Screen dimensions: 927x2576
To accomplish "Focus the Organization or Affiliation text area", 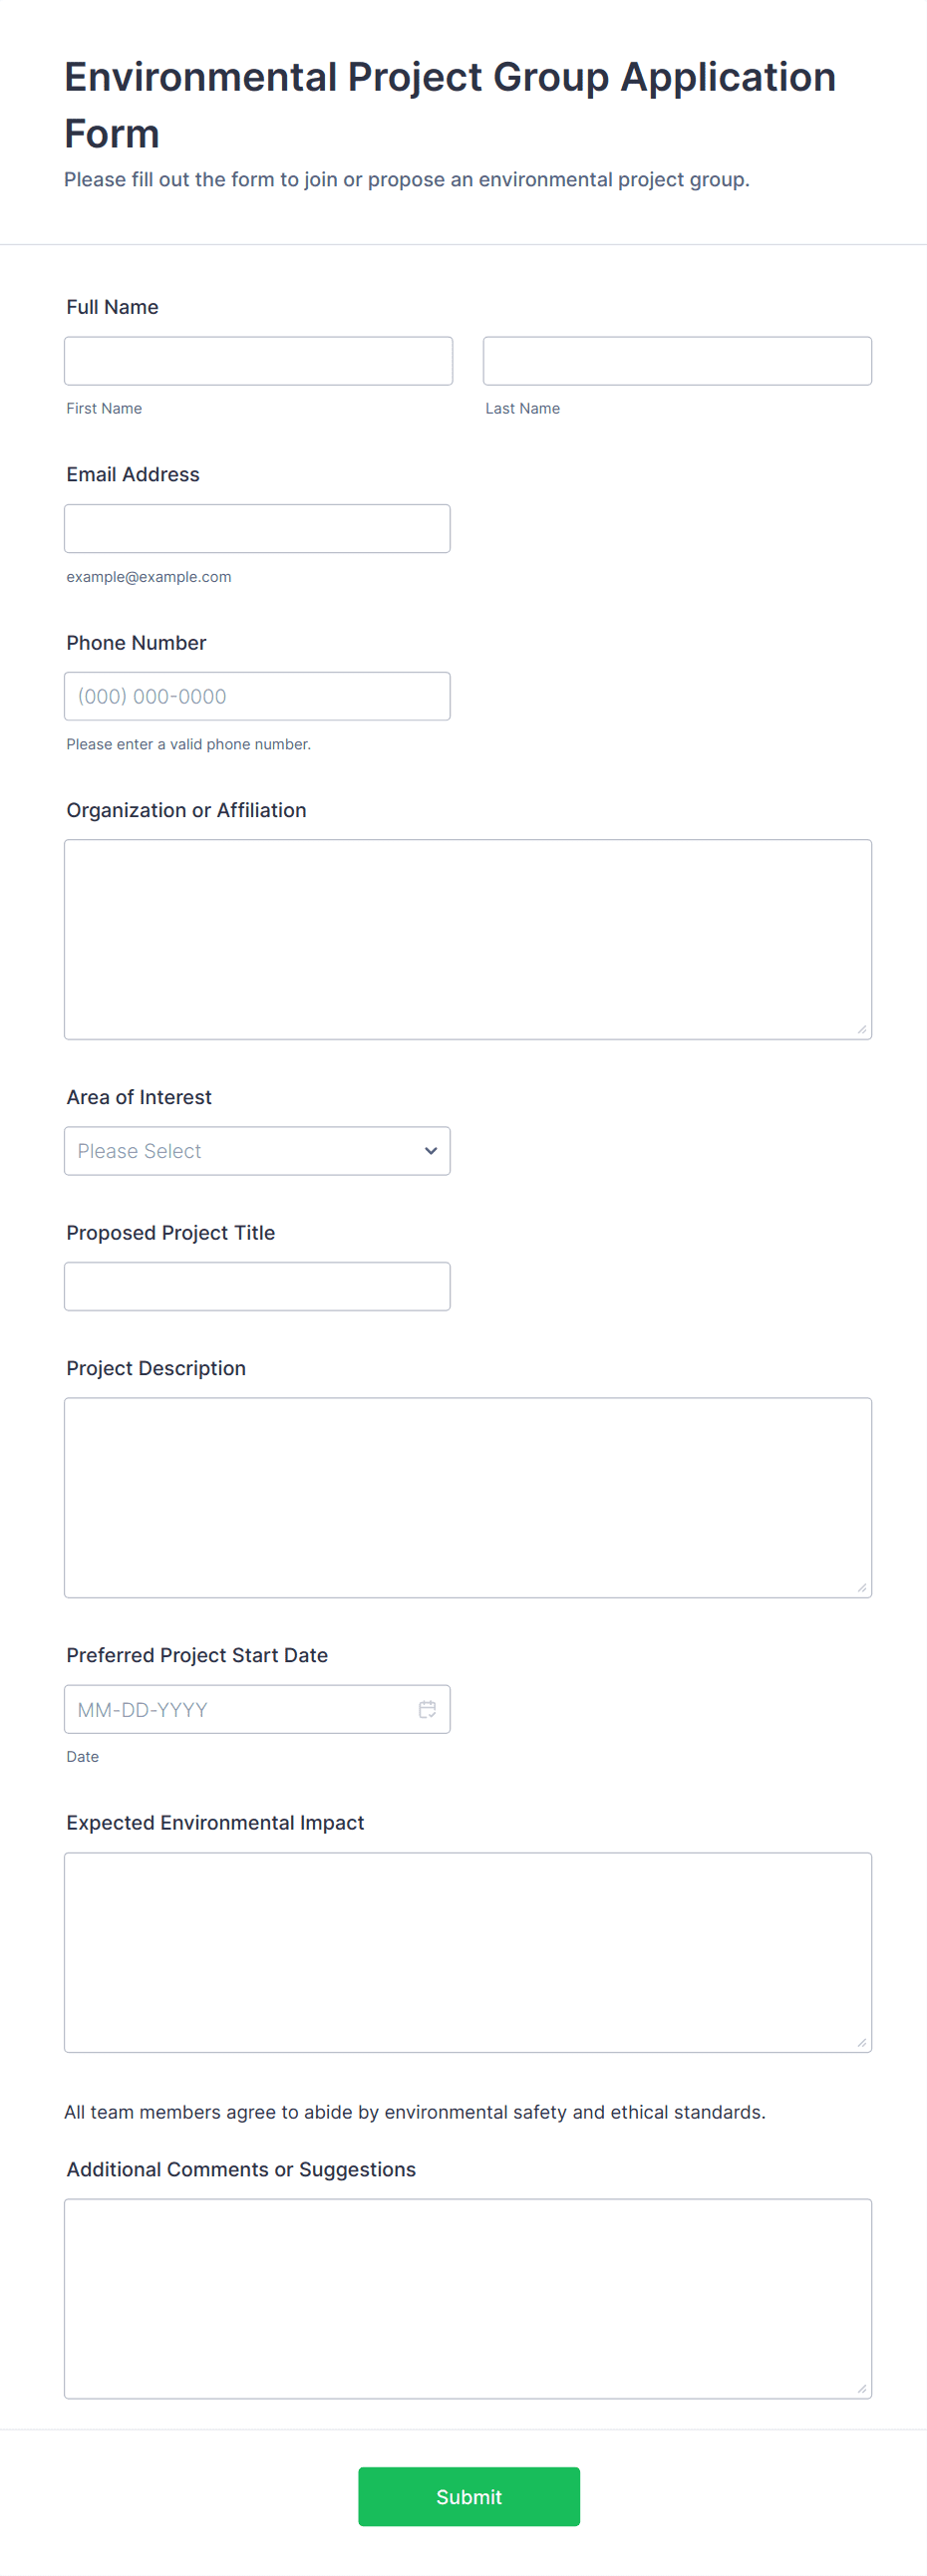I will click(x=467, y=939).
